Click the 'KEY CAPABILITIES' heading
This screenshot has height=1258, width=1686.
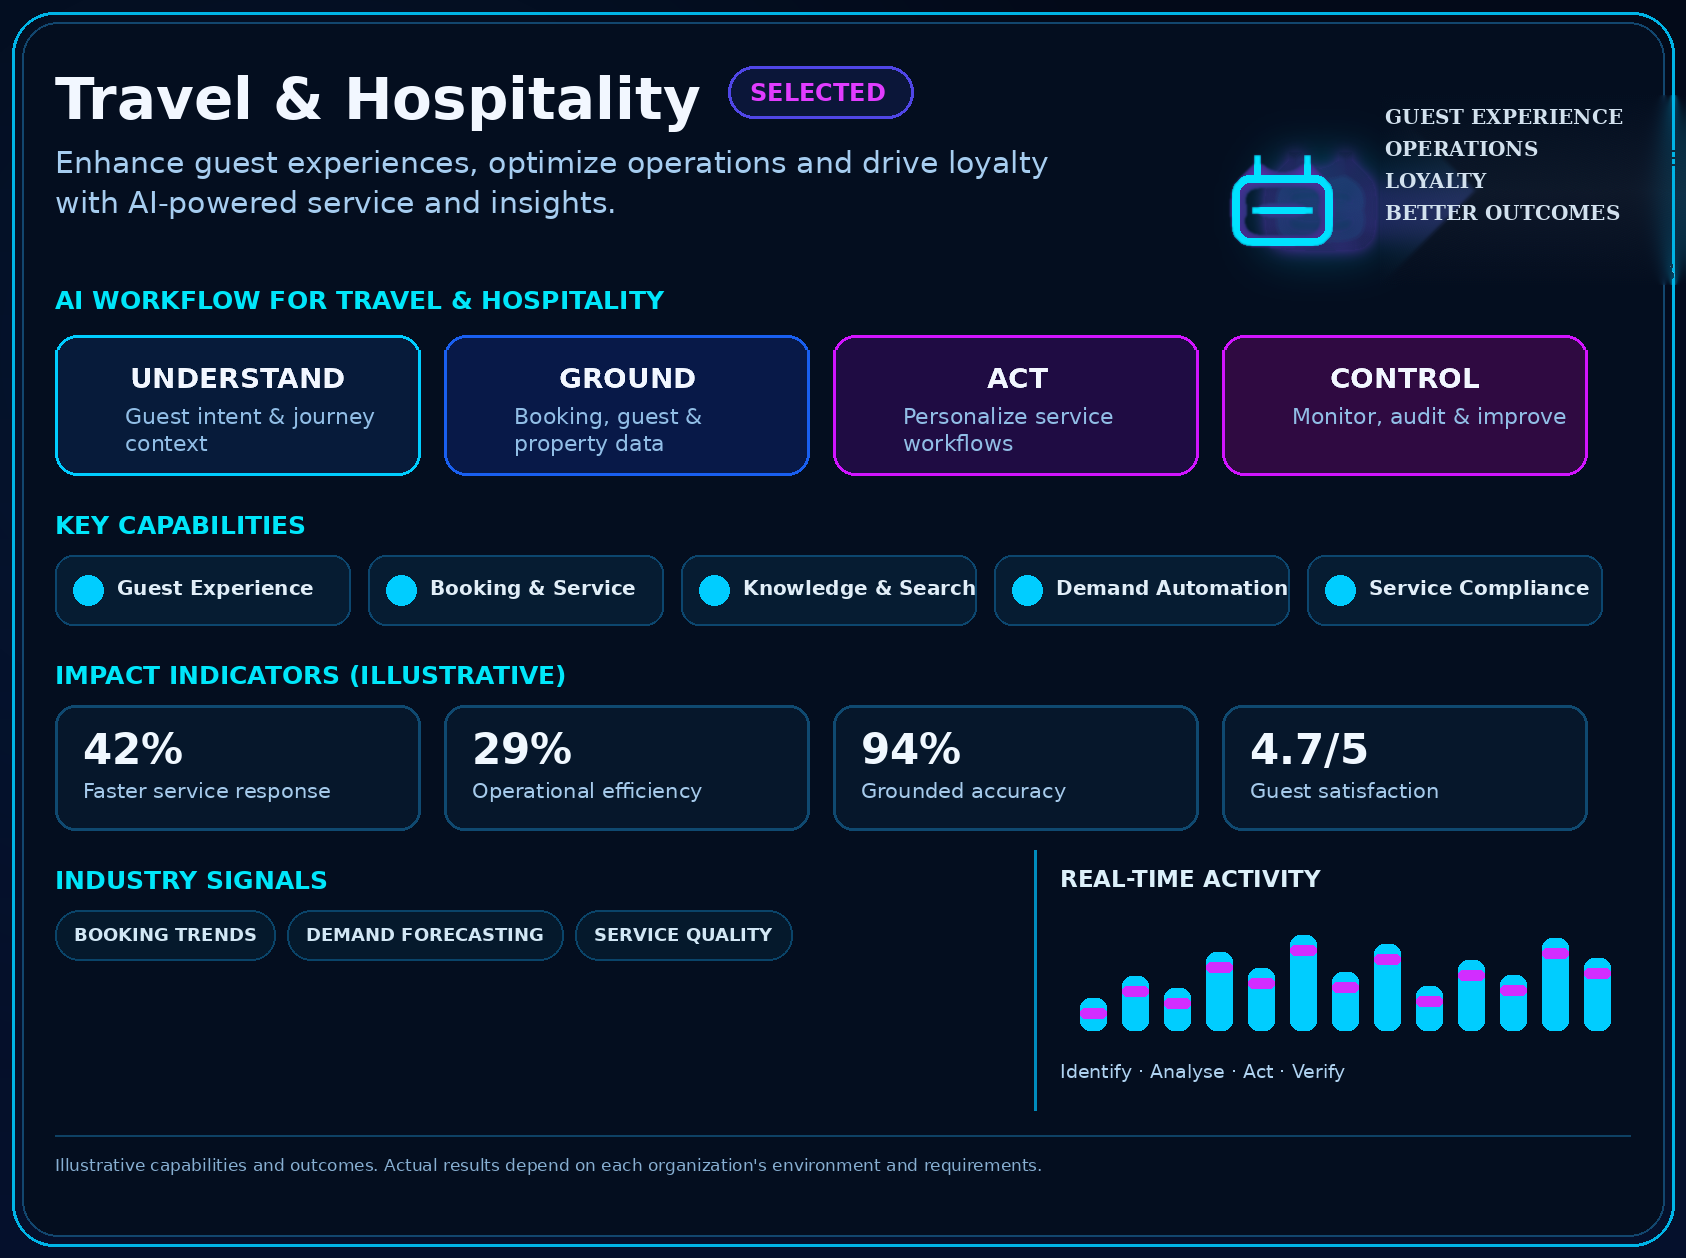(180, 526)
